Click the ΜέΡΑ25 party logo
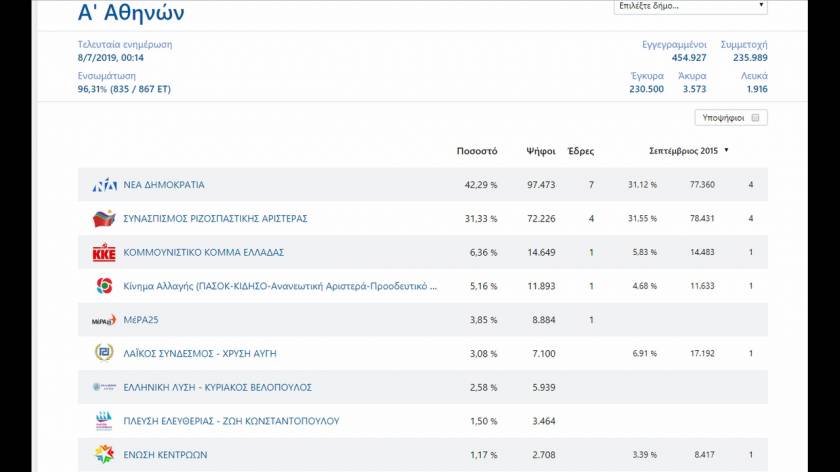Image resolution: width=840 pixels, height=472 pixels. pyautogui.click(x=104, y=320)
